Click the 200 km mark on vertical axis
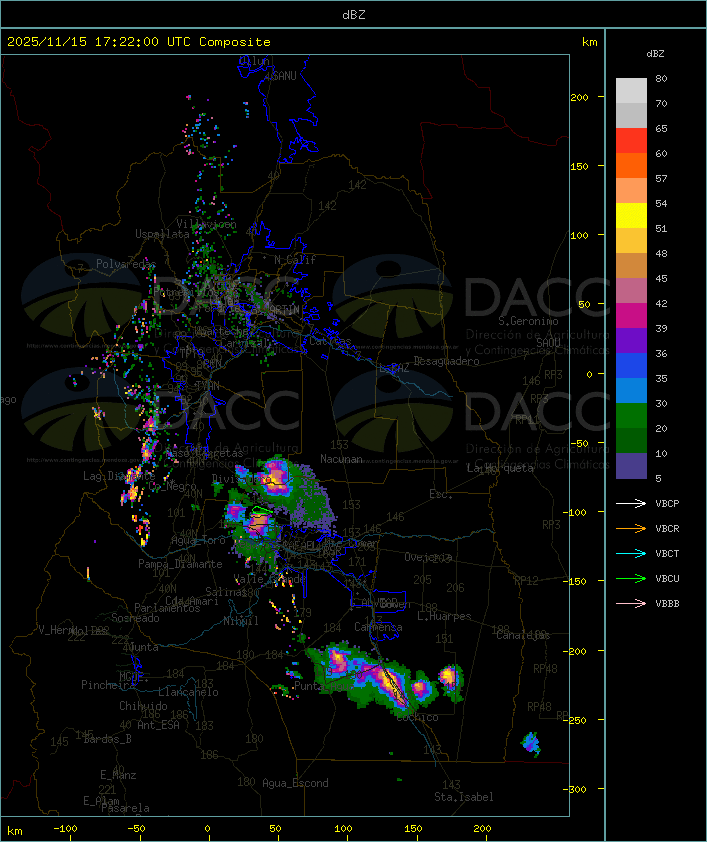Viewport: 707px width, 842px height. tap(579, 97)
